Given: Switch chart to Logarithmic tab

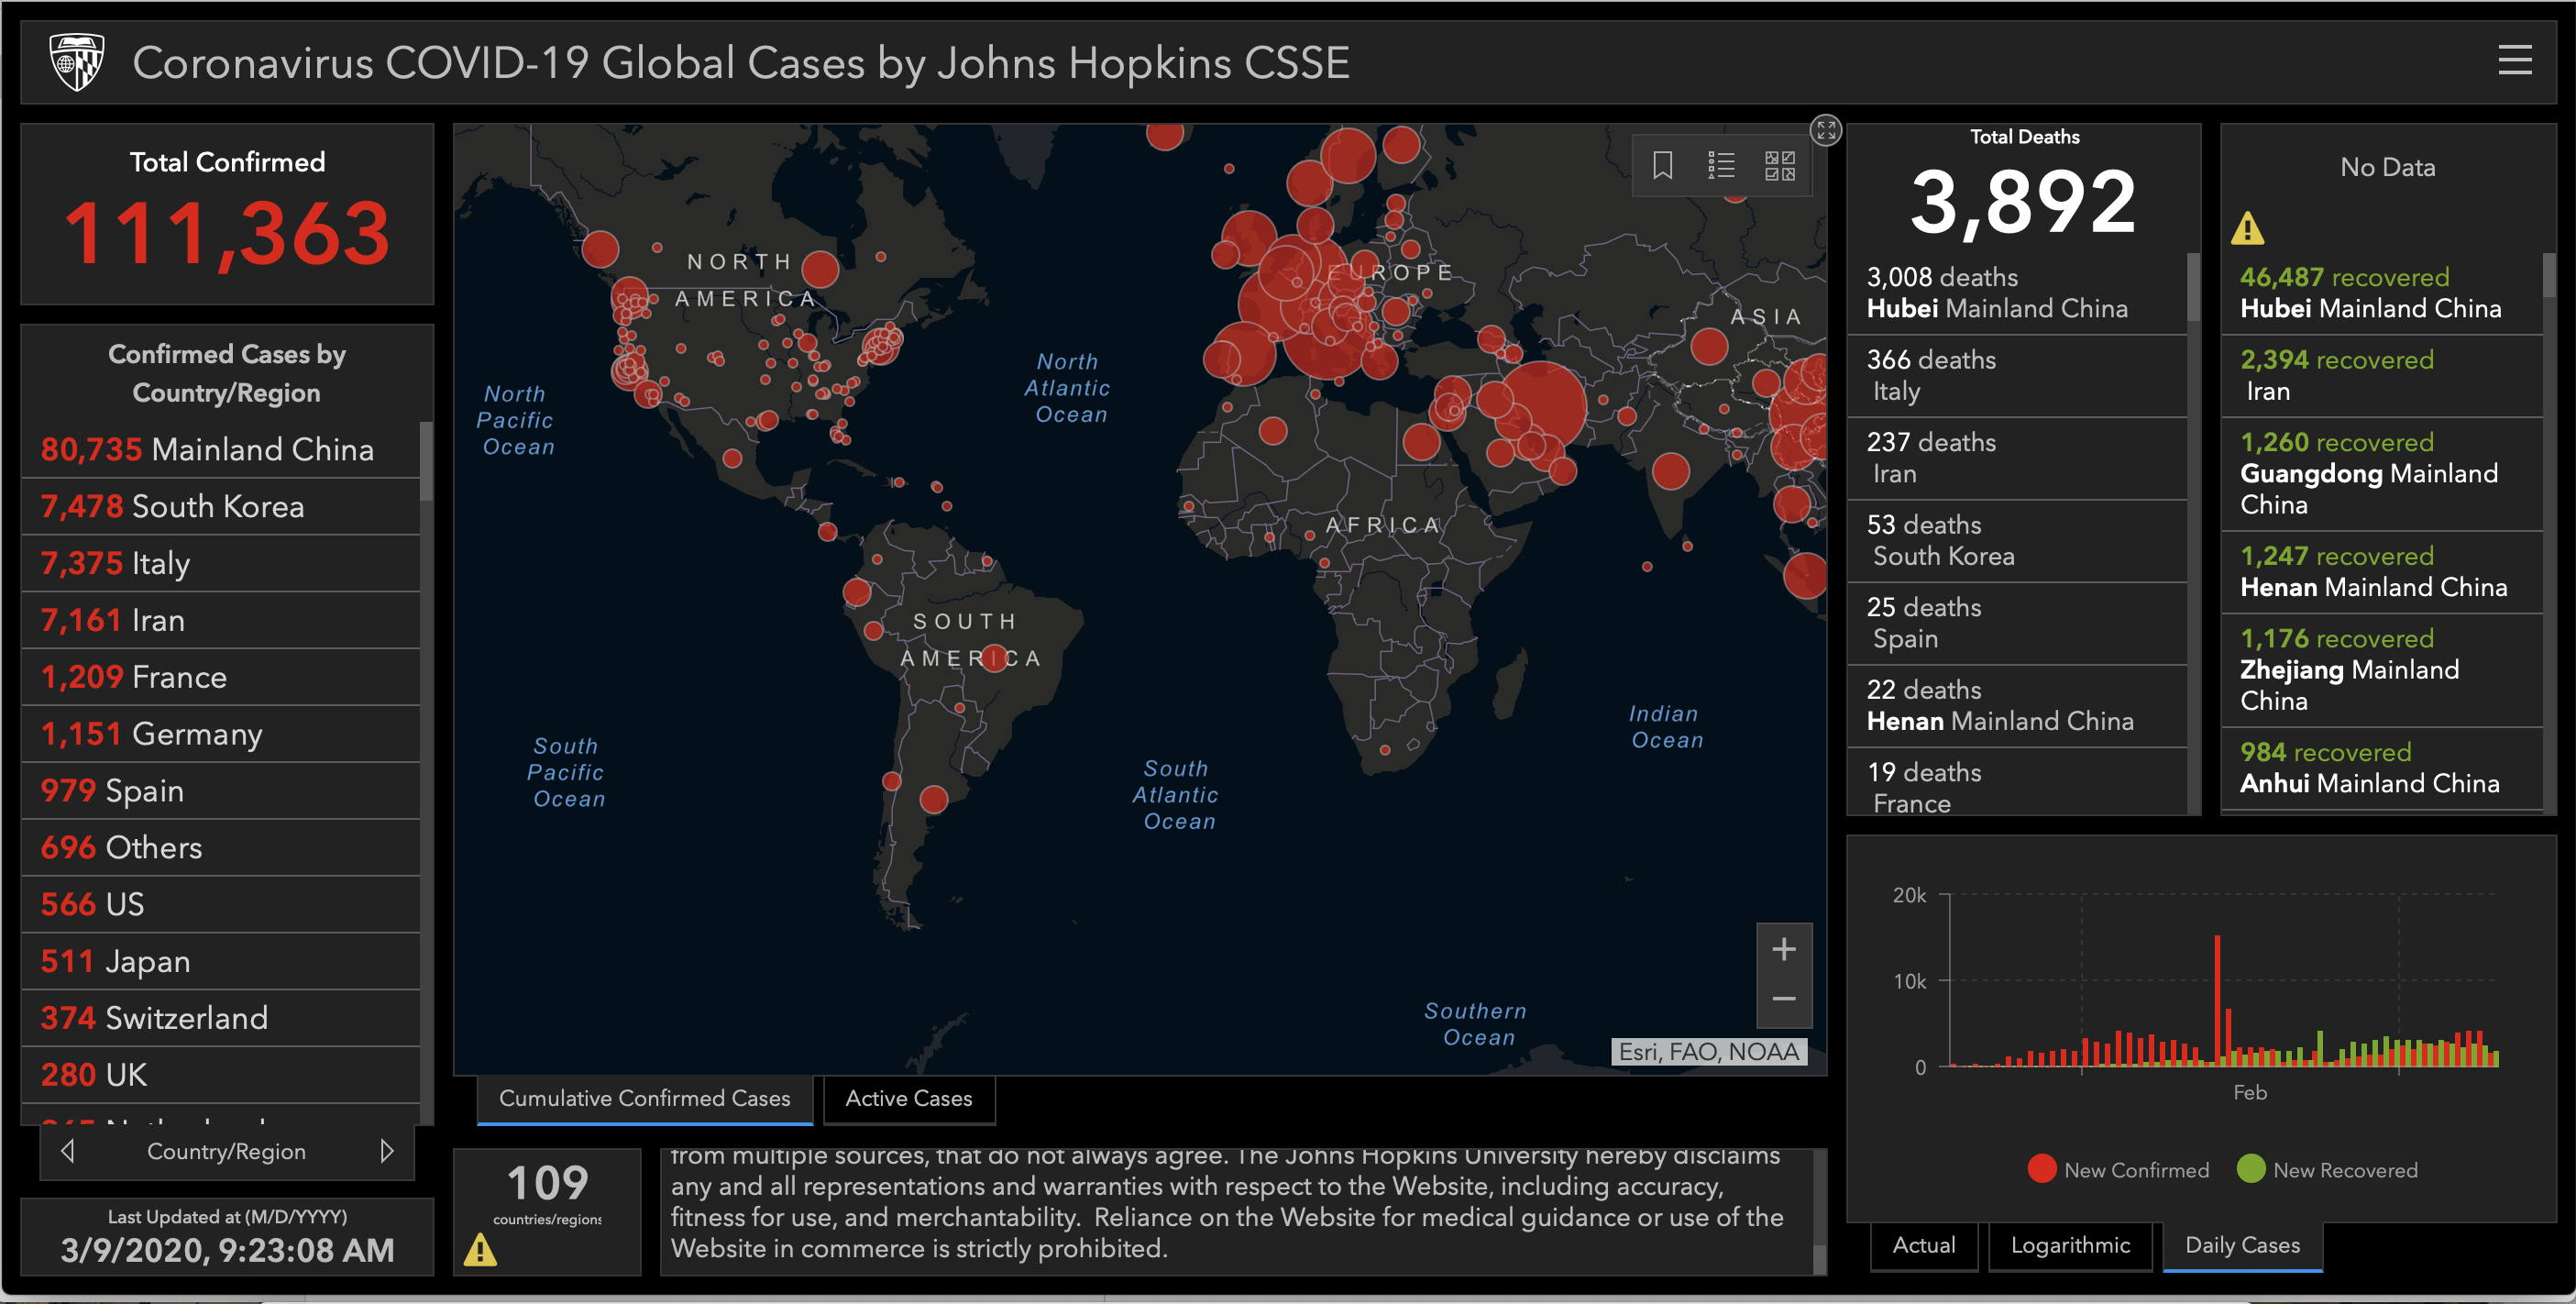Looking at the screenshot, I should click(x=2070, y=1245).
